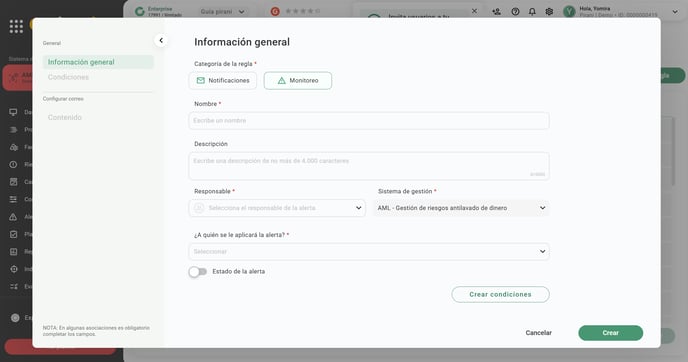Click the Cancelar link

click(538, 333)
